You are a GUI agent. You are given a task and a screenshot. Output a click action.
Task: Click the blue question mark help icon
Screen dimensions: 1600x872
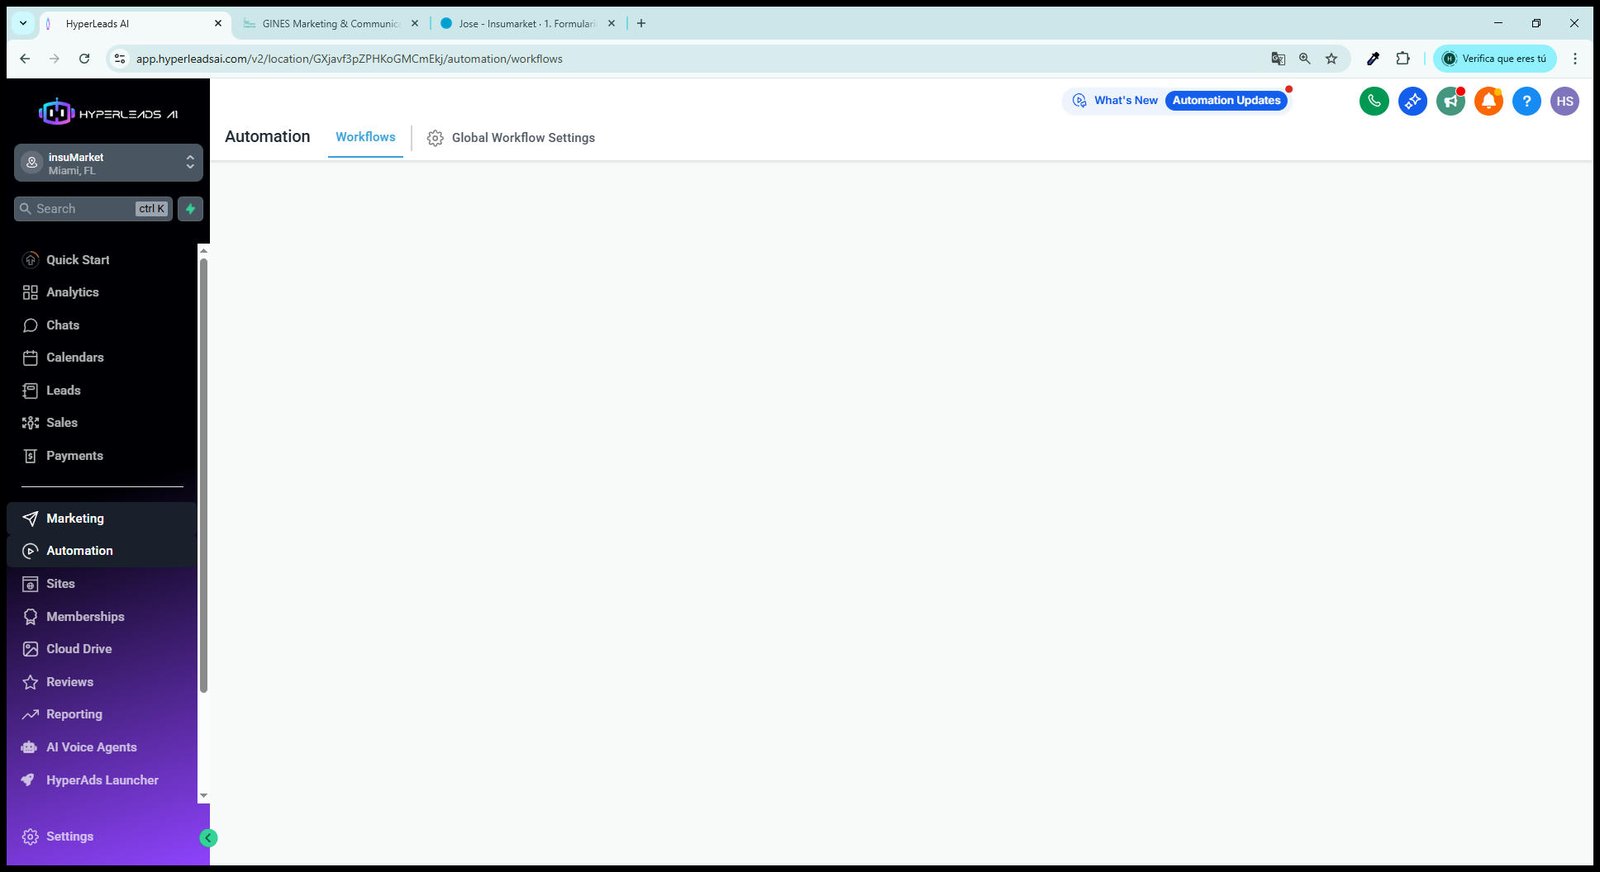coord(1526,101)
